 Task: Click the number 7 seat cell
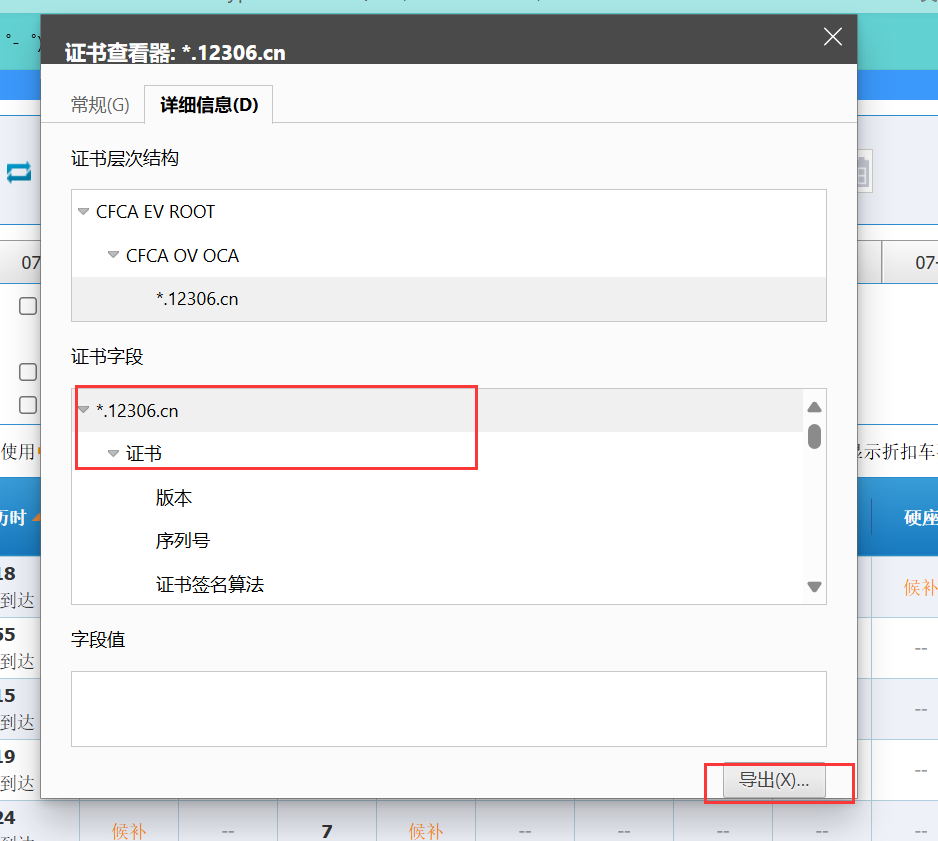[x=327, y=831]
